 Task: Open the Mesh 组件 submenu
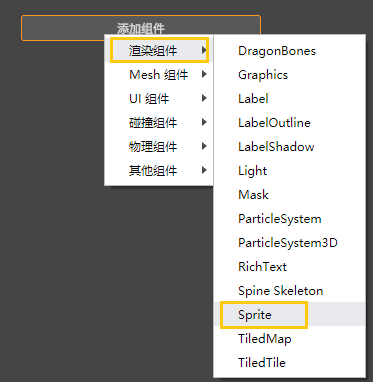pyautogui.click(x=159, y=74)
